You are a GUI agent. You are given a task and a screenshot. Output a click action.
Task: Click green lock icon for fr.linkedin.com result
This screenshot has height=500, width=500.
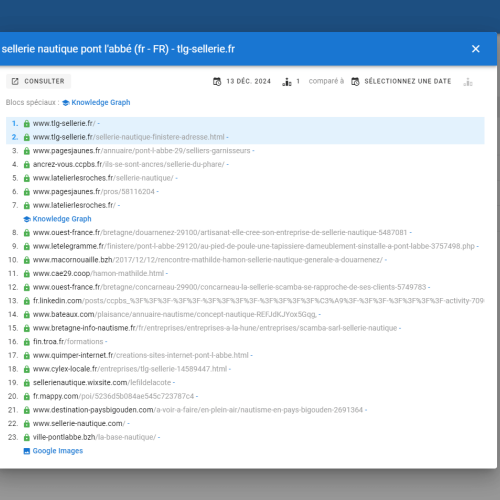(x=27, y=301)
